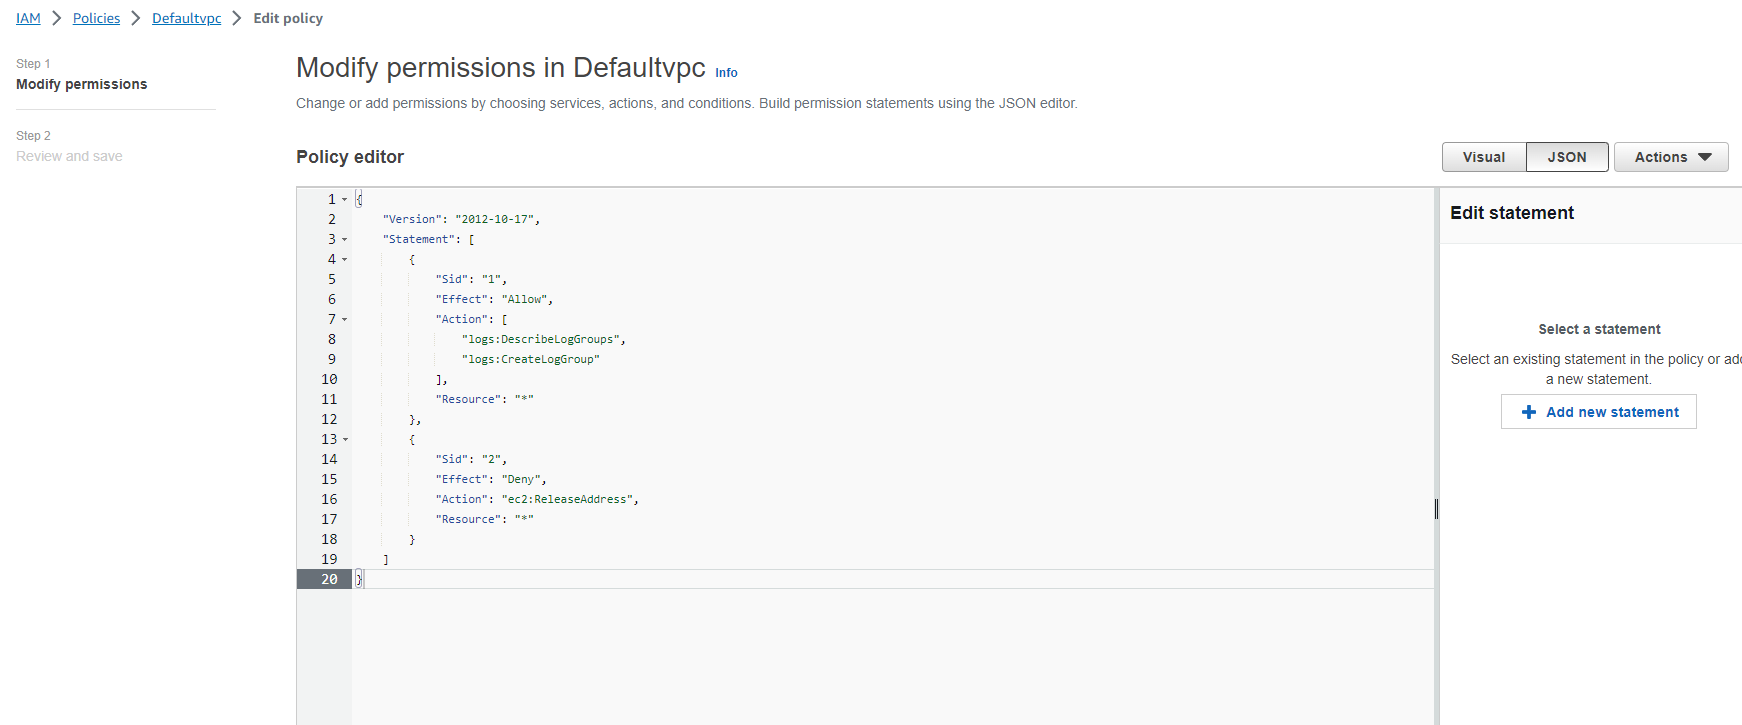Click the "Effect": "Allow" line

pyautogui.click(x=494, y=299)
